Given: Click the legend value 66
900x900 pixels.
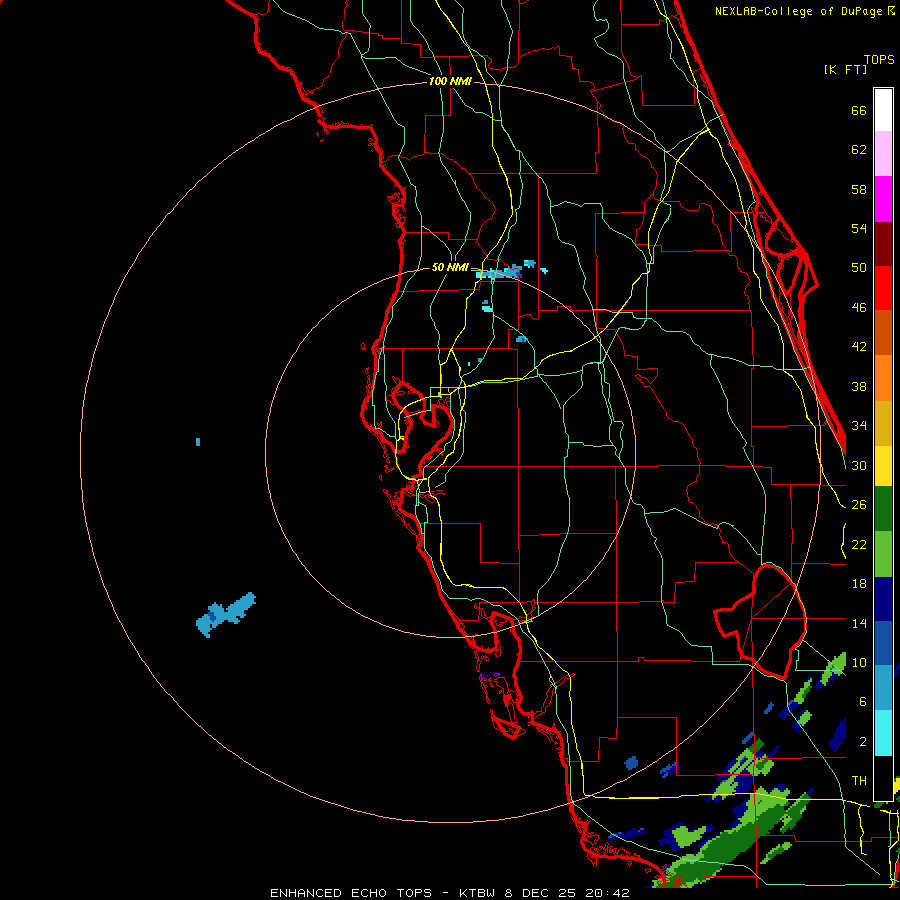Looking at the screenshot, I should pos(859,110).
